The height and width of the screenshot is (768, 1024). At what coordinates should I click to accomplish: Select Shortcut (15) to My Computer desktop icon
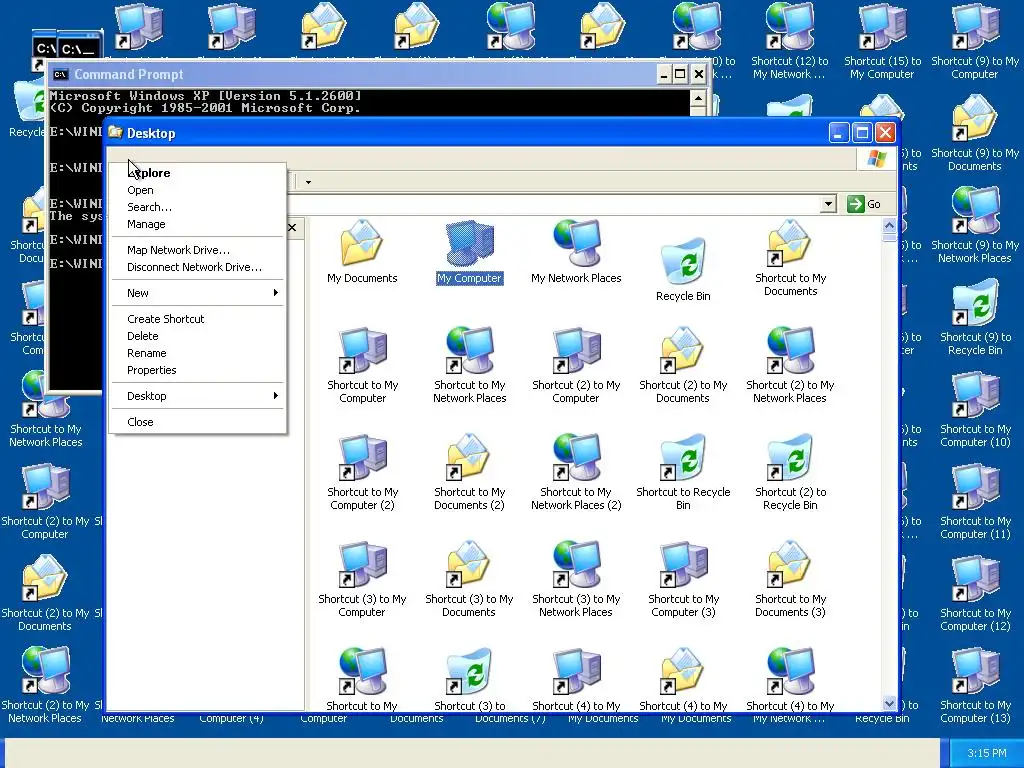[882, 42]
